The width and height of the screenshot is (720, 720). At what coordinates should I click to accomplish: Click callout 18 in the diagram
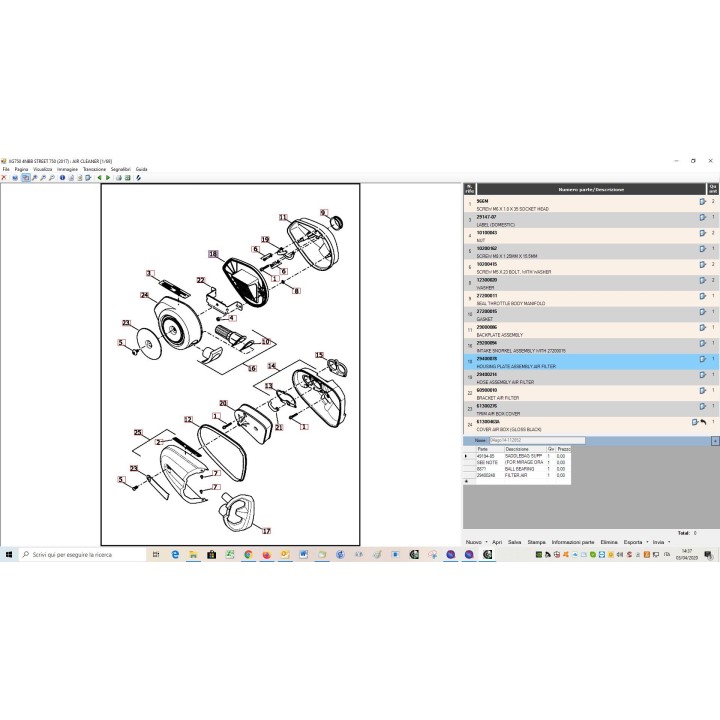tap(213, 254)
